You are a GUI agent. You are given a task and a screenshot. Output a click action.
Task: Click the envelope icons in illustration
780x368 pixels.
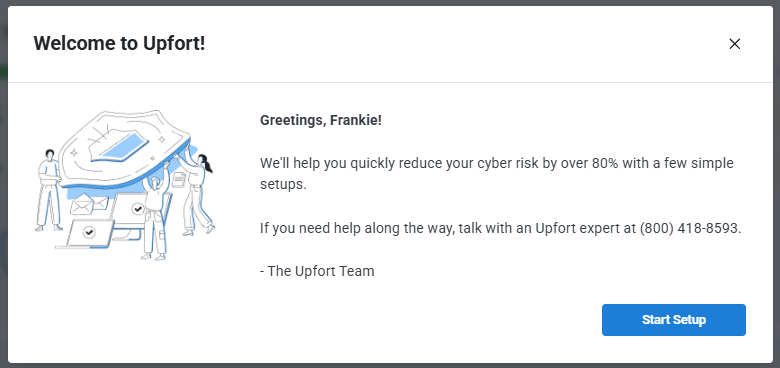89,205
